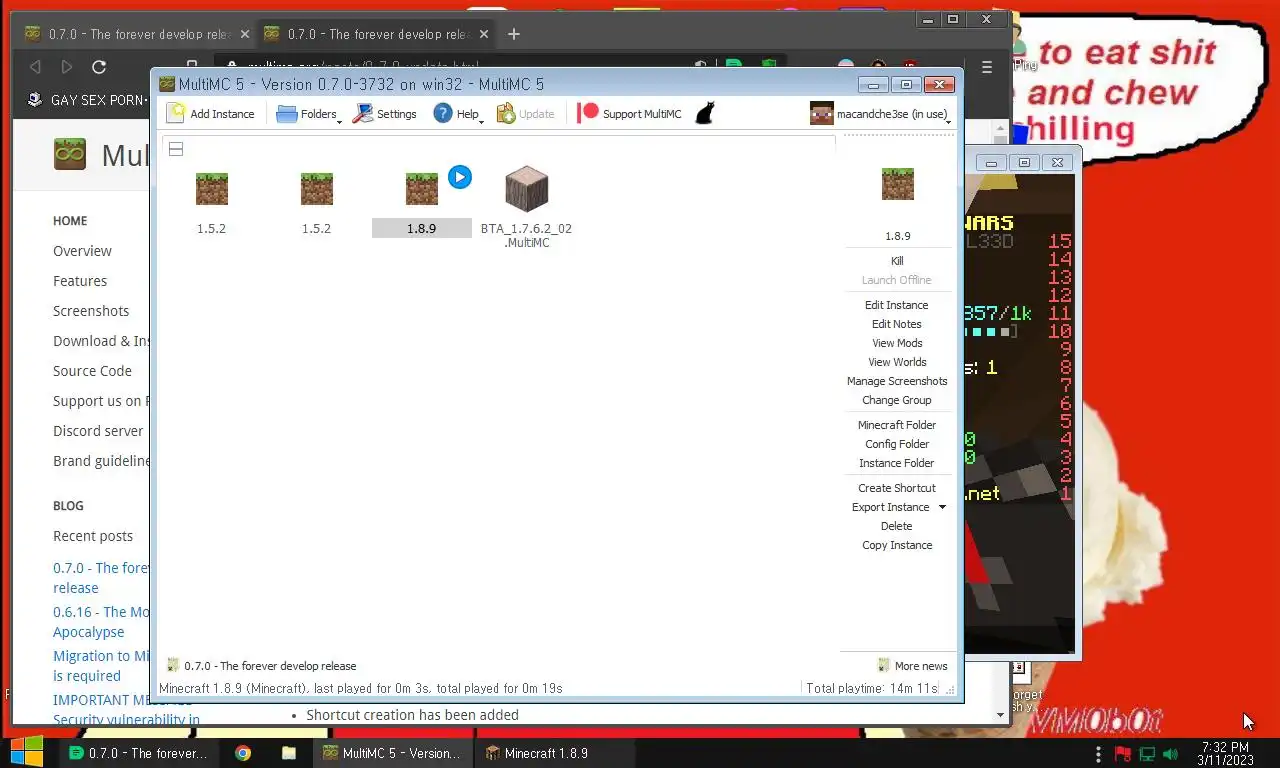Click the Support MultiMC Patreon icon
The image size is (1280, 768).
[x=588, y=113]
